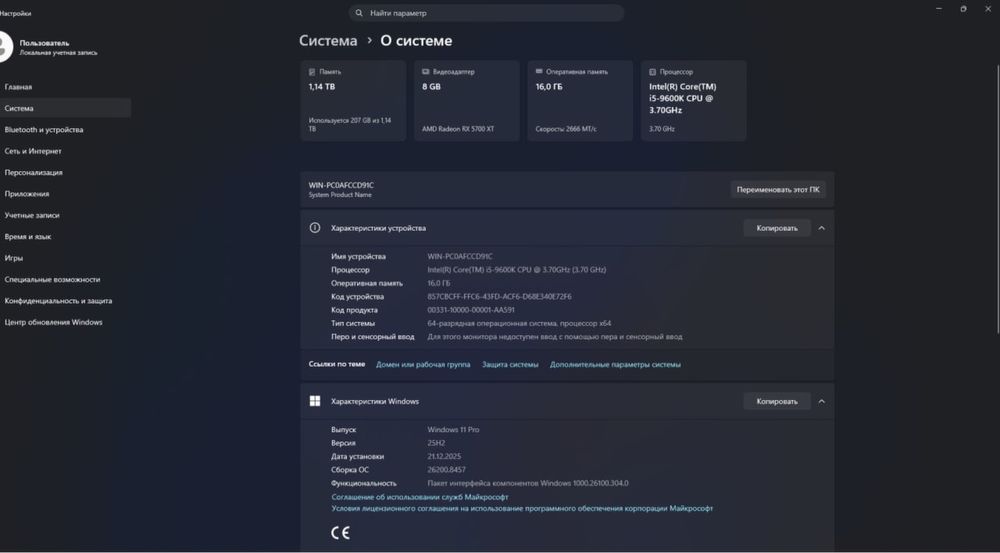Open Защита системы link

(510, 365)
